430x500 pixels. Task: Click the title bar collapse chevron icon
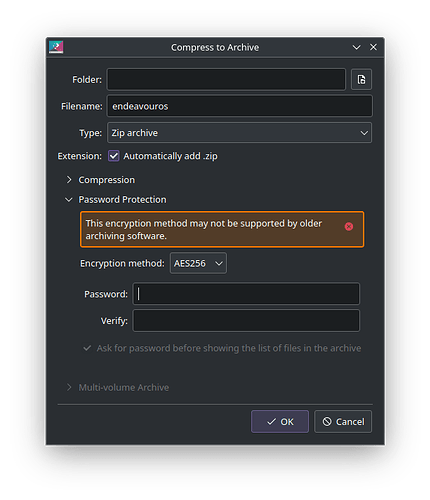point(356,47)
